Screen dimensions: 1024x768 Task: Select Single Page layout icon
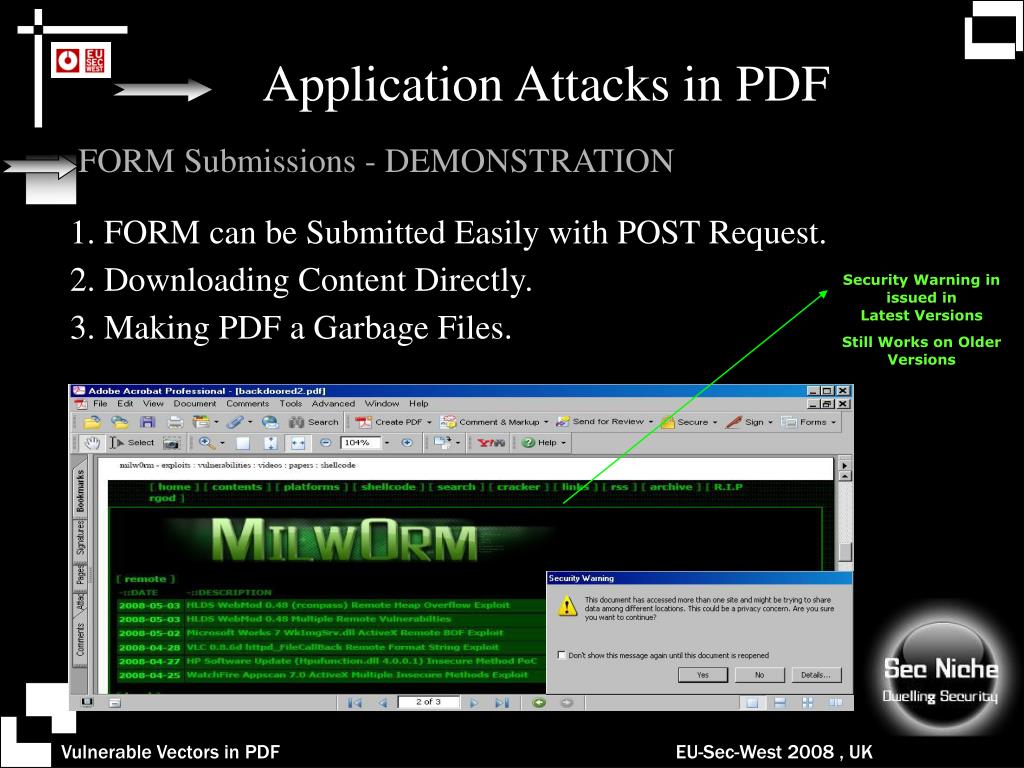click(752, 703)
